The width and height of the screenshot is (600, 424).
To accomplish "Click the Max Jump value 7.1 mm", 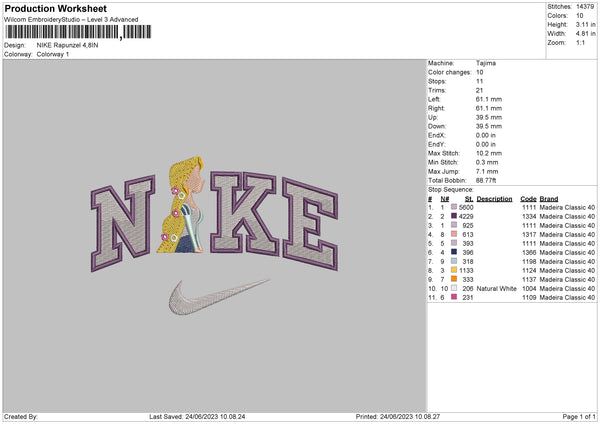I will 487,171.
